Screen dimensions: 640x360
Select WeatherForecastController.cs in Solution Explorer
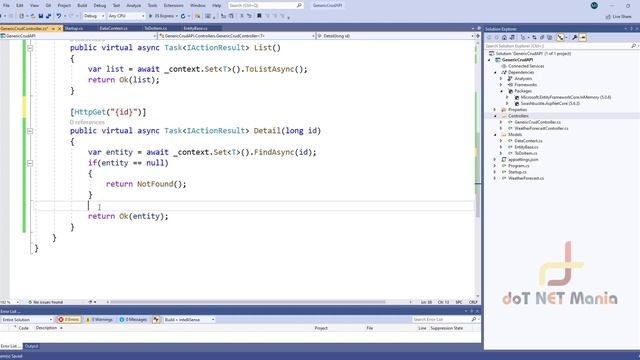[x=541, y=129]
